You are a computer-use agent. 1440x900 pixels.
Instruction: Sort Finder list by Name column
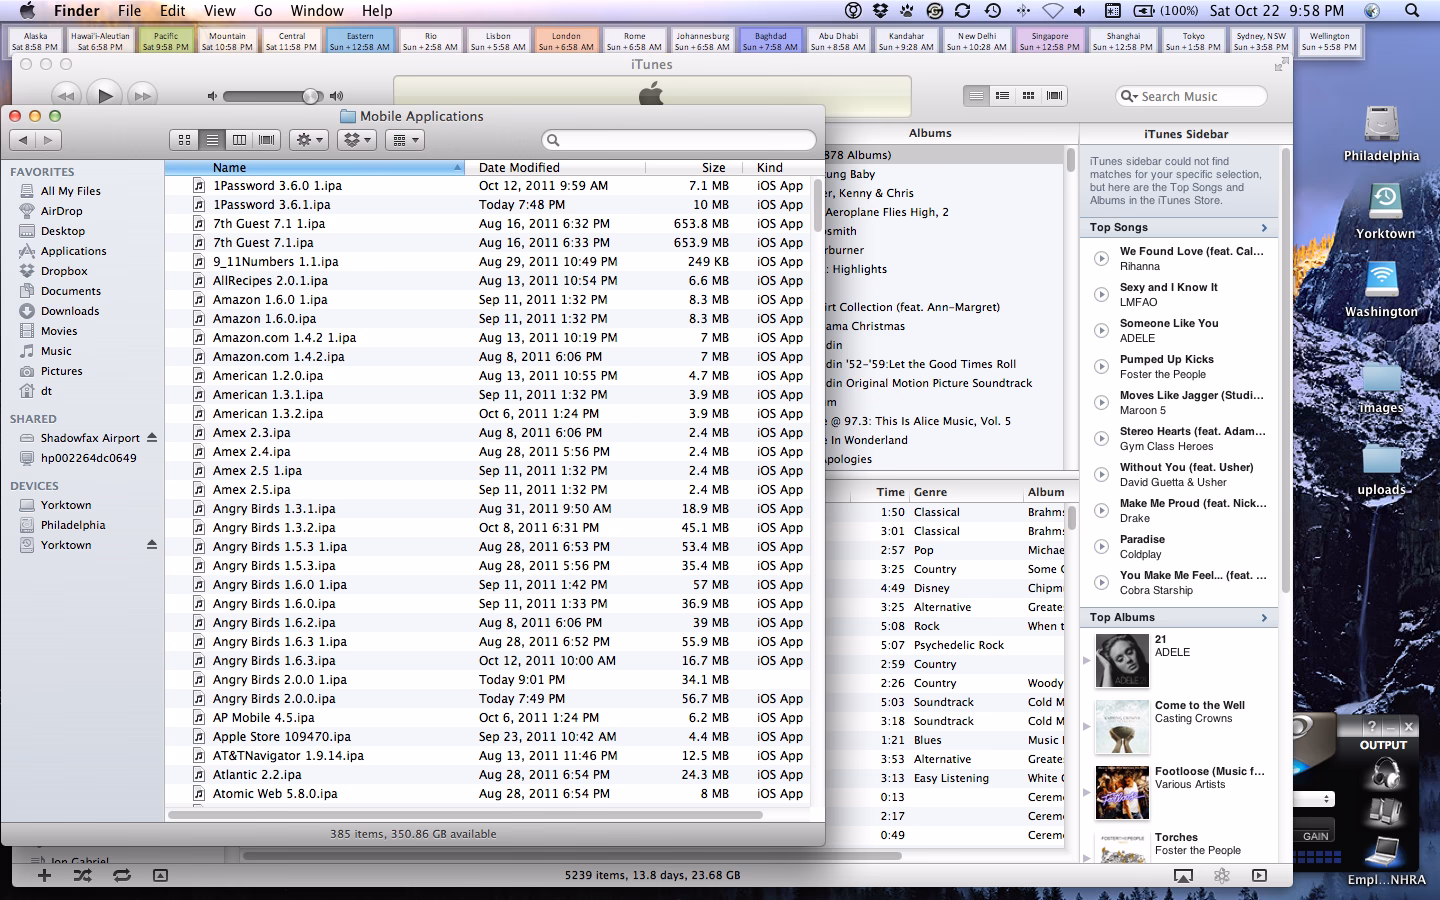315,167
